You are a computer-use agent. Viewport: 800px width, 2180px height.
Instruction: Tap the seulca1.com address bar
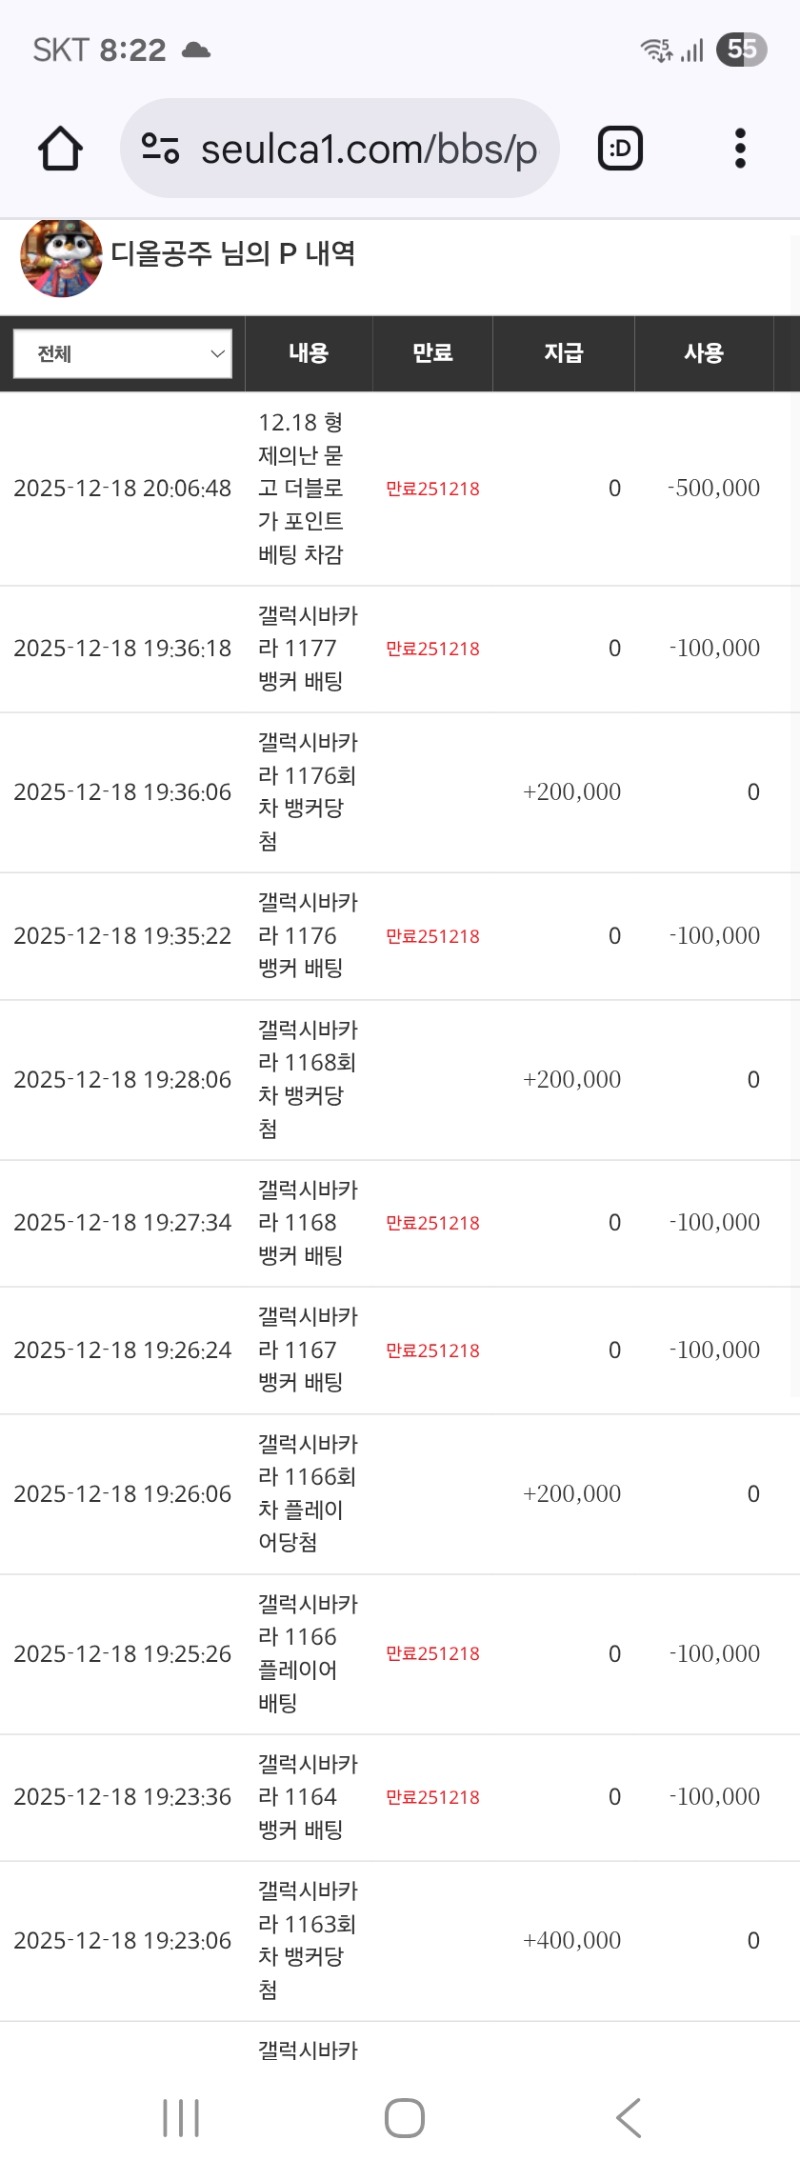(x=368, y=149)
